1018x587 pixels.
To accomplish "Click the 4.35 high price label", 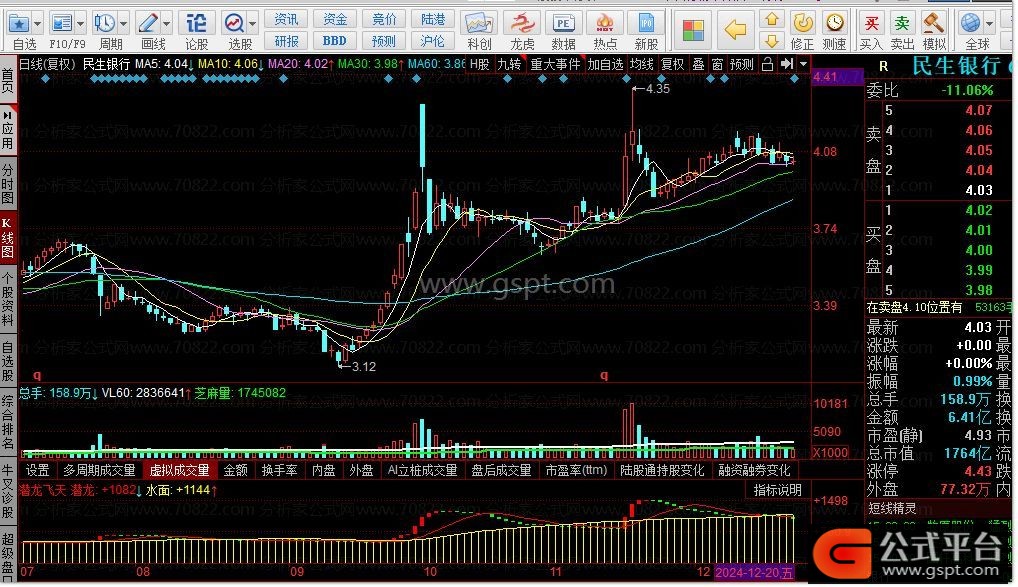I will pos(658,89).
